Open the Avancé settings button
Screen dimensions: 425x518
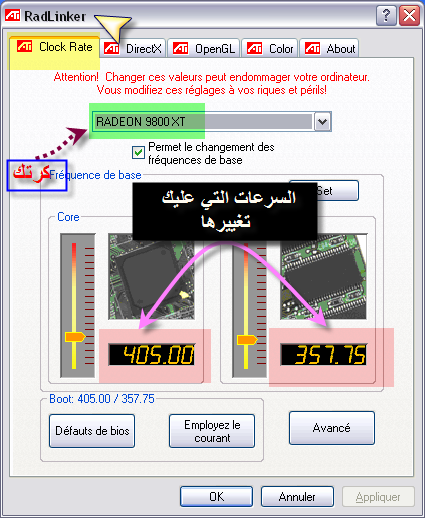(x=332, y=428)
